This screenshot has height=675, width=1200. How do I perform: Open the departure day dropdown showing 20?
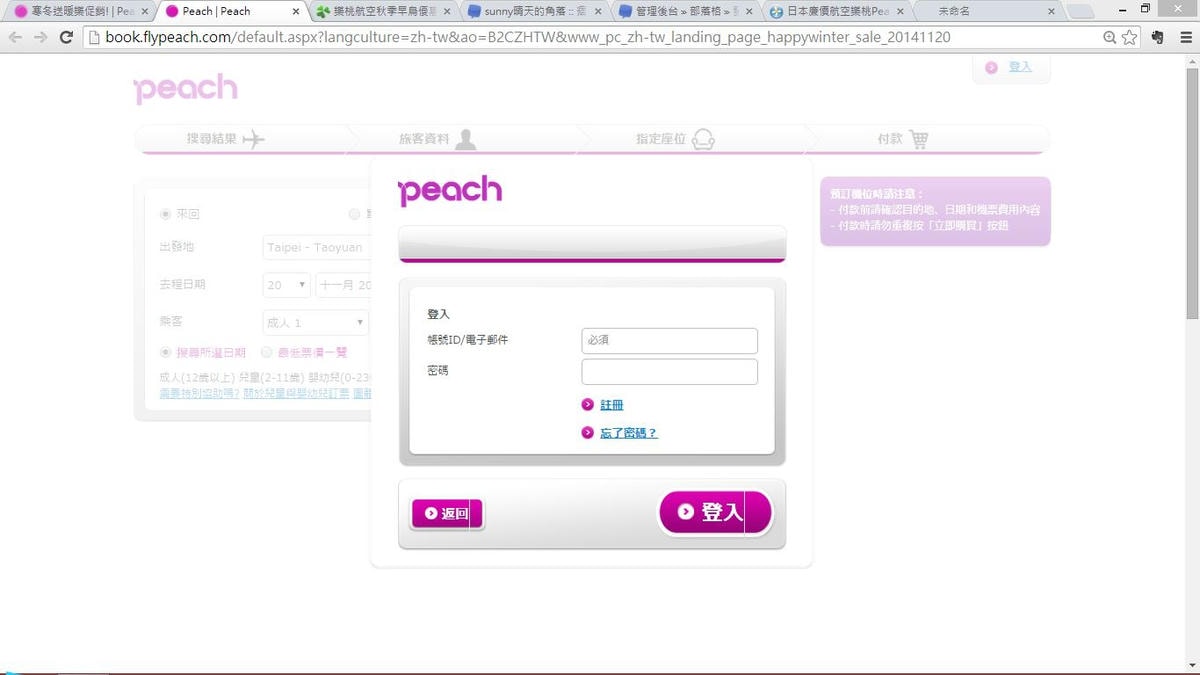coord(287,285)
